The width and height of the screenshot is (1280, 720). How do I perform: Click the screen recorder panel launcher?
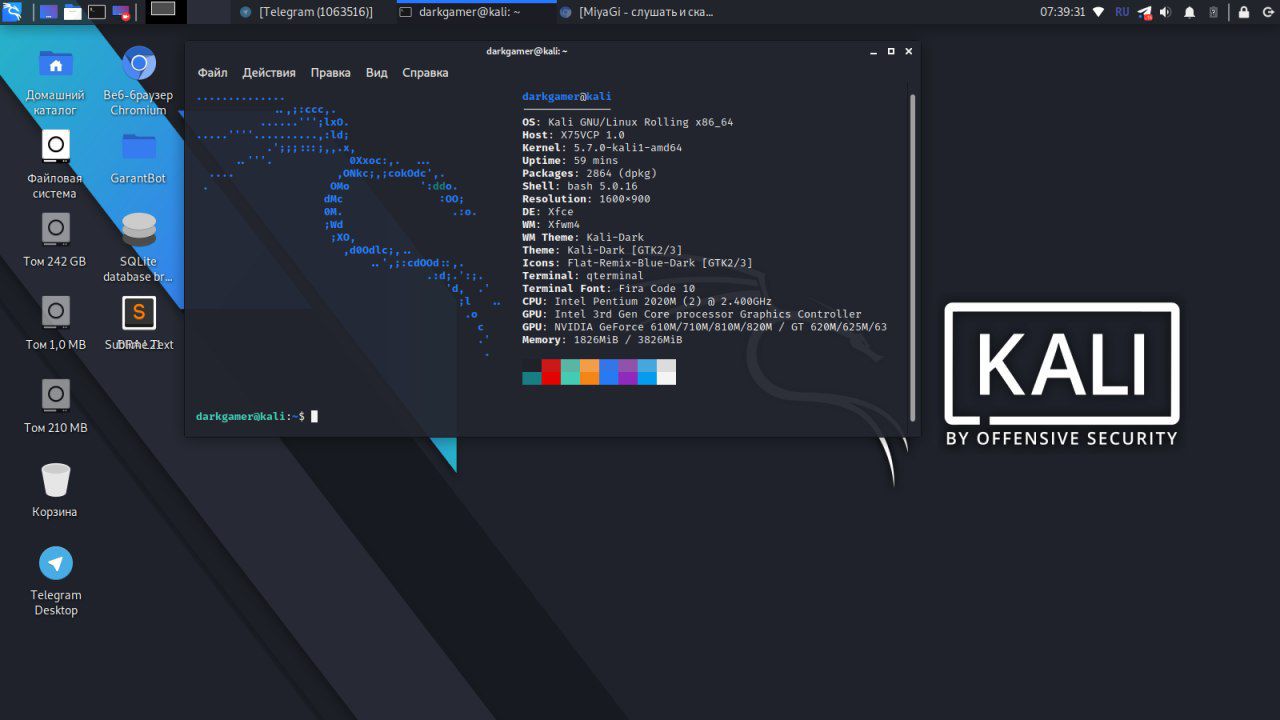121,12
